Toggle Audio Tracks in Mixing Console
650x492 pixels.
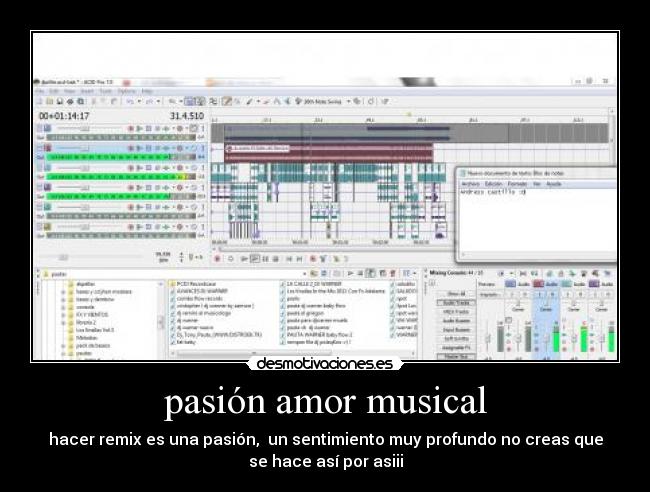pos(456,303)
